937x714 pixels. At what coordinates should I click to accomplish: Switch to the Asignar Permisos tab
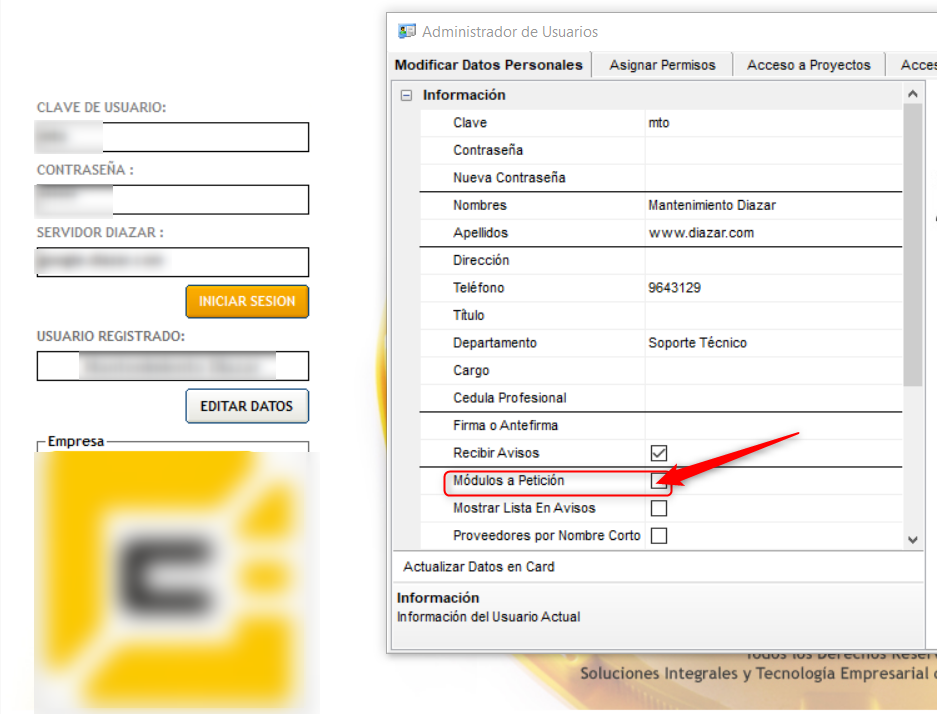[662, 65]
